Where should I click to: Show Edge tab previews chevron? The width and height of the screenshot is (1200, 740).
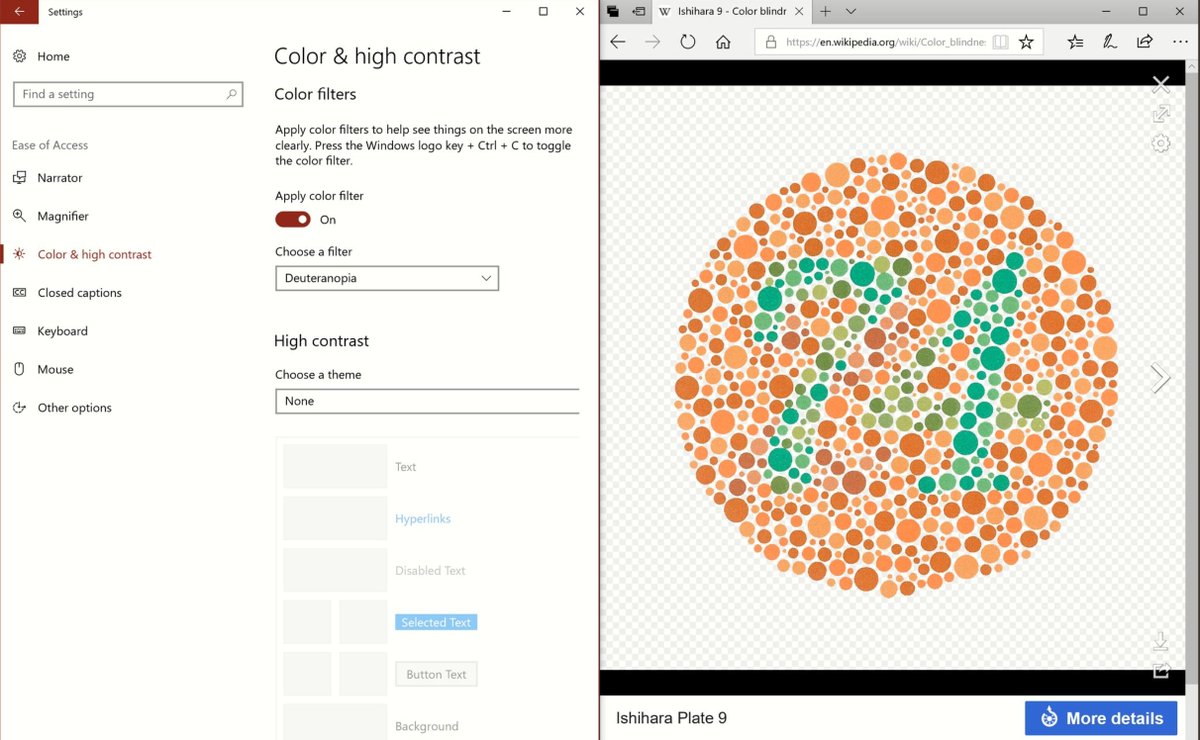click(x=851, y=12)
